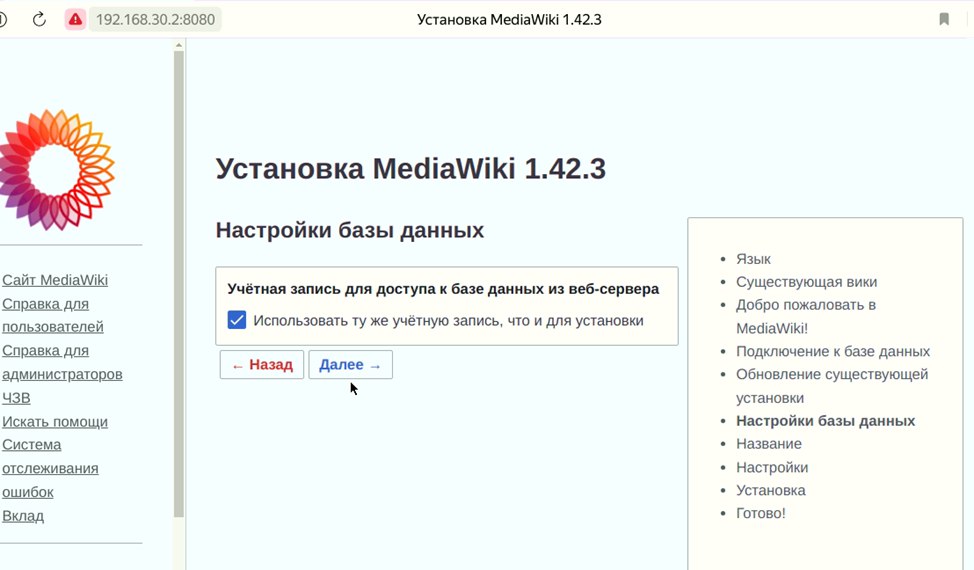The height and width of the screenshot is (570, 974).
Task: Open the Вклад link
Action: click(x=23, y=516)
